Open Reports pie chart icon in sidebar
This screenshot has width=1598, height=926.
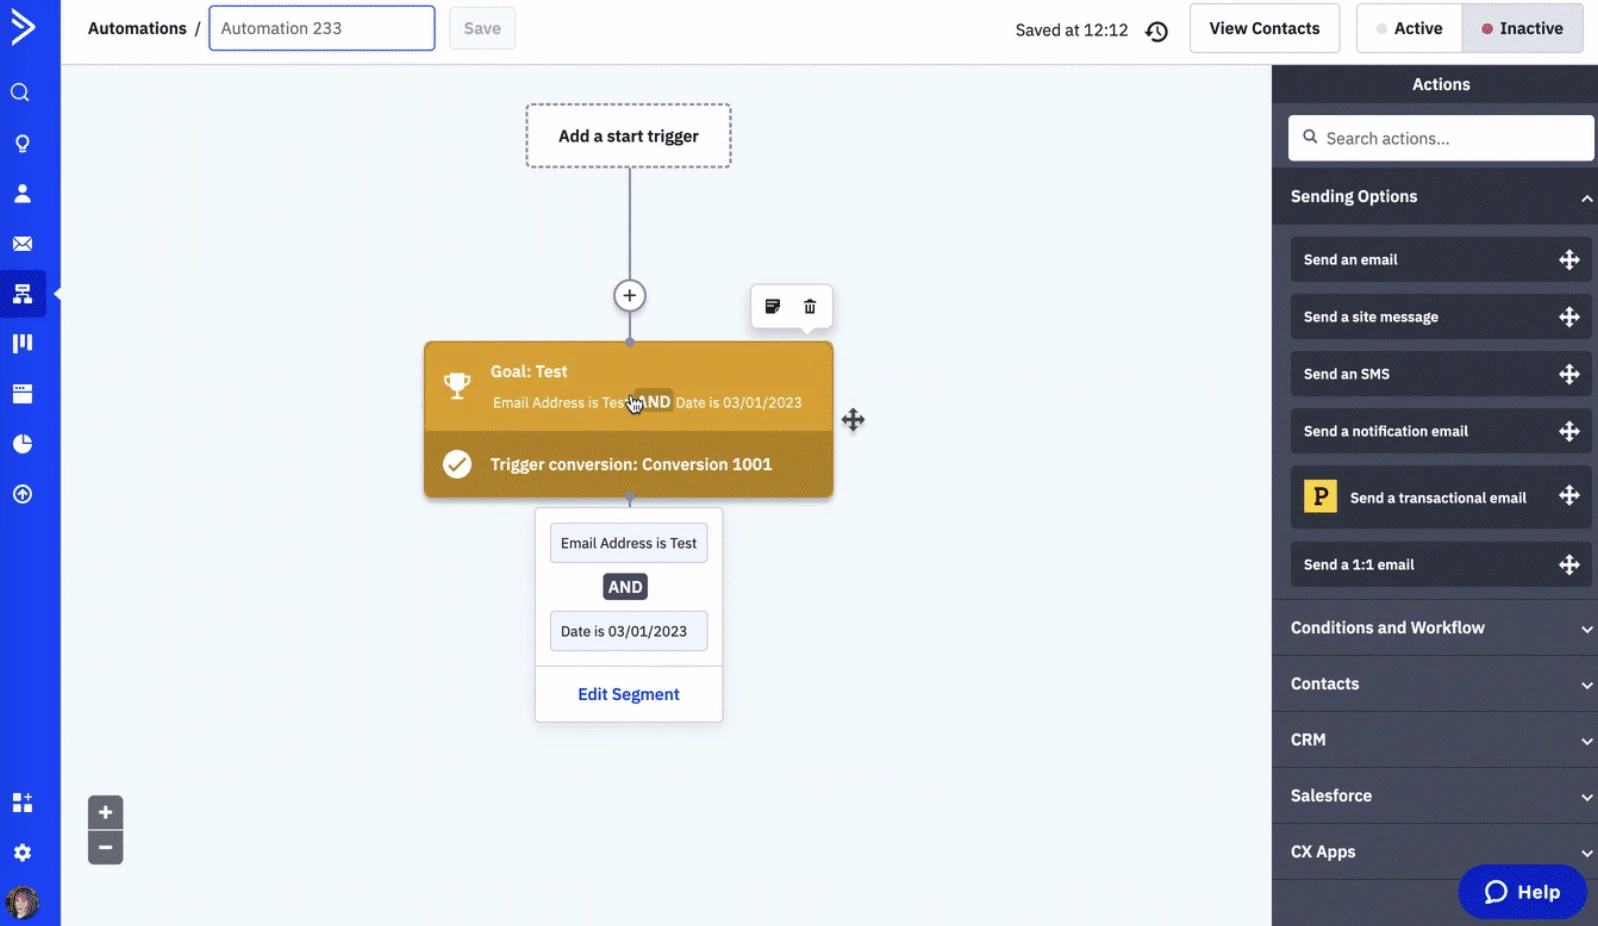tap(22, 444)
